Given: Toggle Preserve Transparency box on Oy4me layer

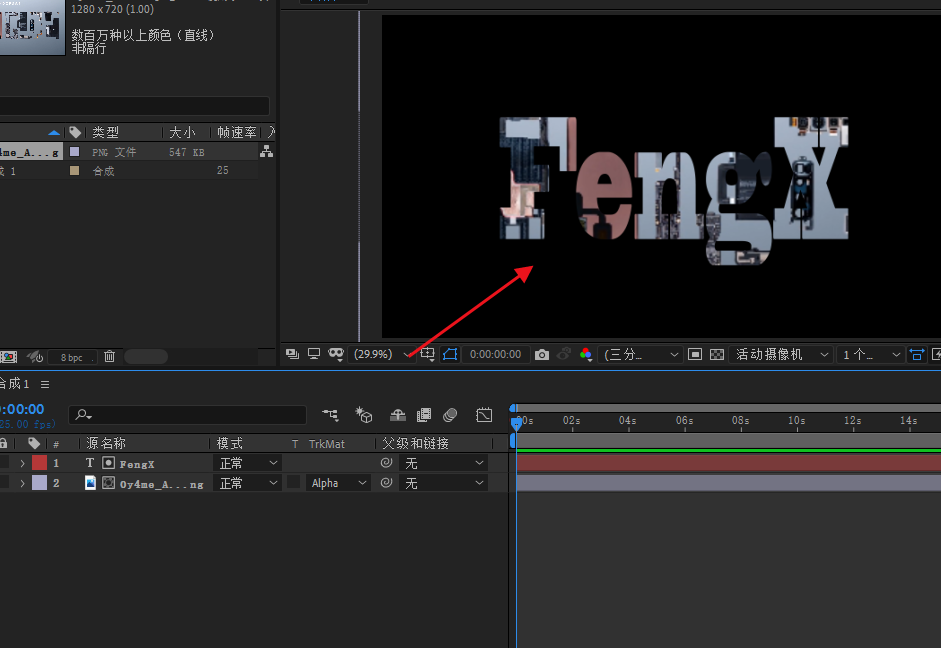Looking at the screenshot, I should point(294,483).
